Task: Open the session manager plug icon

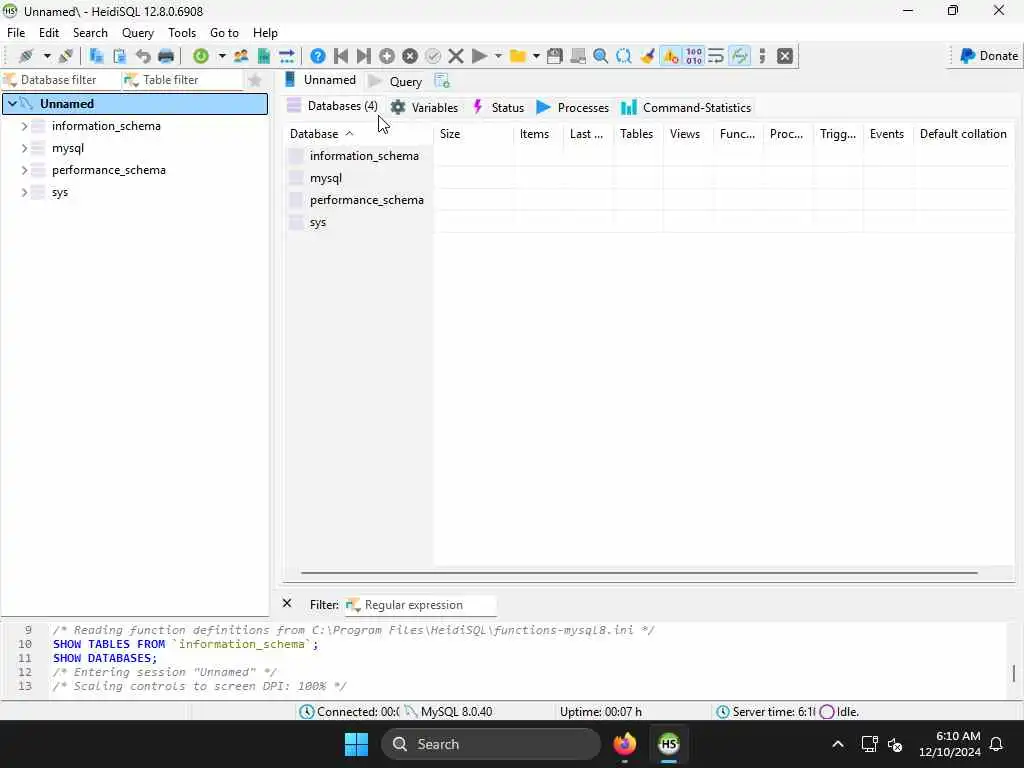Action: 26,56
